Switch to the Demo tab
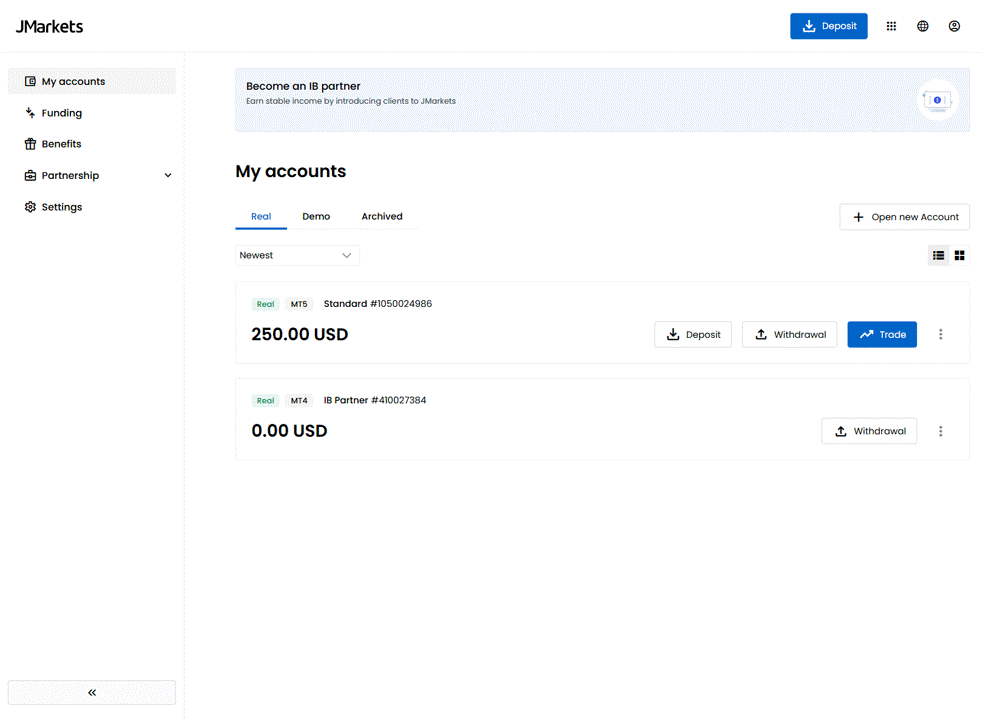 pyautogui.click(x=316, y=216)
